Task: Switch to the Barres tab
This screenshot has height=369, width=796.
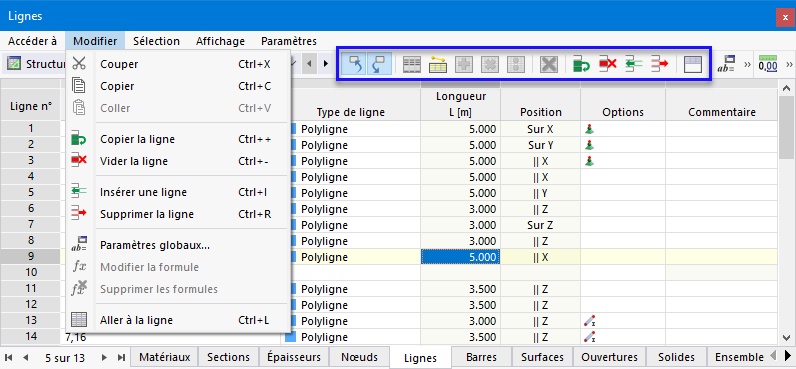Action: point(481,357)
